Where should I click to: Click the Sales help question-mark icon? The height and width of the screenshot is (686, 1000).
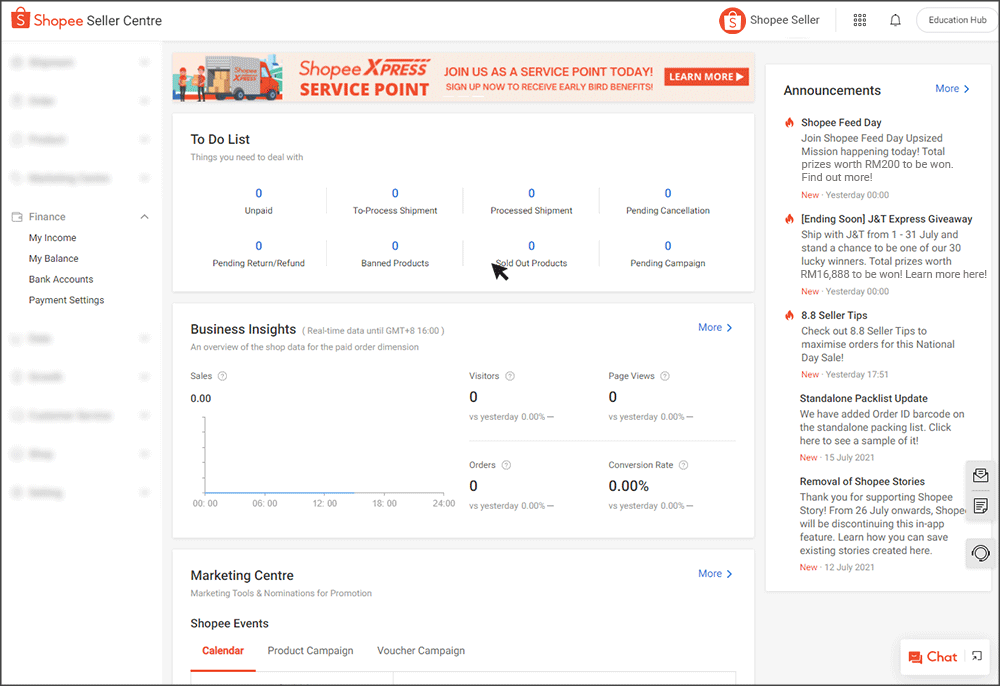click(222, 376)
